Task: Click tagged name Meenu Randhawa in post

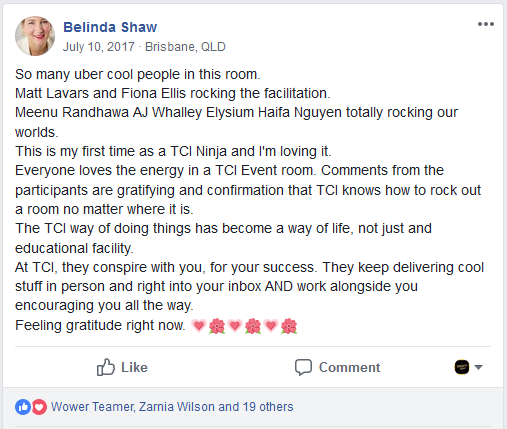Action: pos(72,112)
